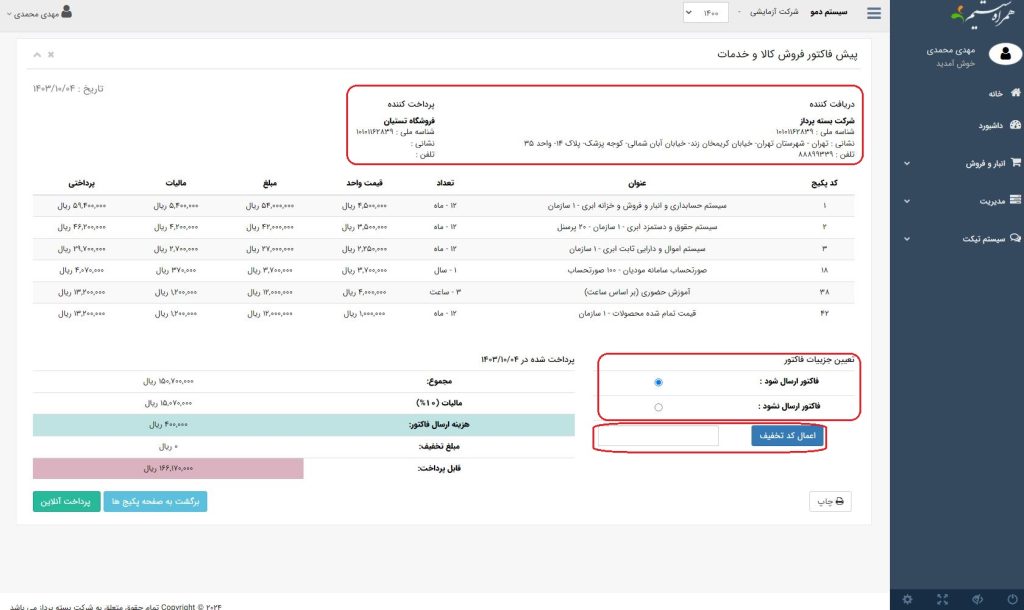Click the 'اعمال کد تخفیف' button
The image size is (1024, 610).
click(788, 436)
